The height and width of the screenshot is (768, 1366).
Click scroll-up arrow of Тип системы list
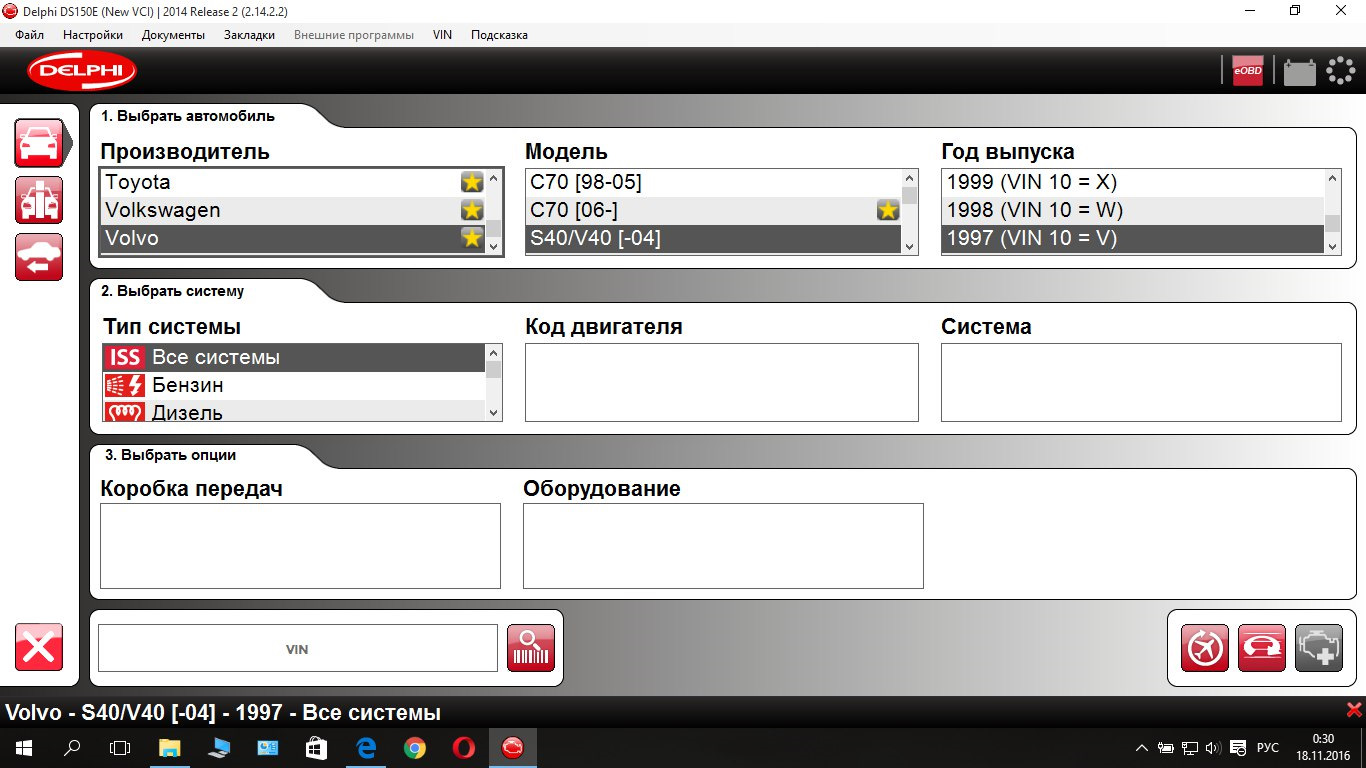493,353
